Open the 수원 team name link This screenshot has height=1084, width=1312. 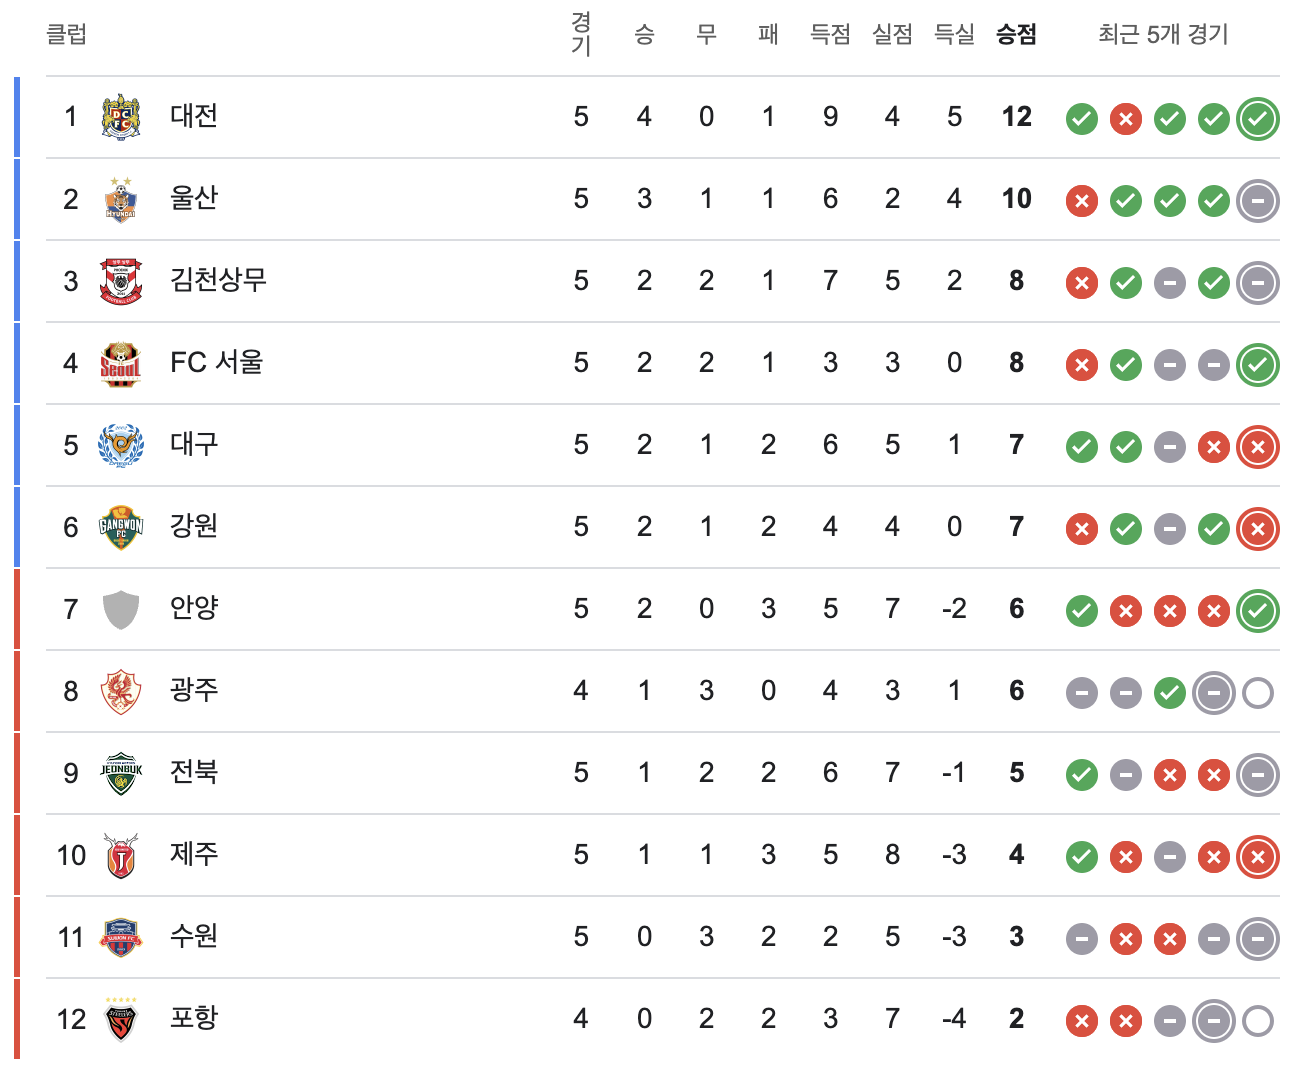coord(194,935)
